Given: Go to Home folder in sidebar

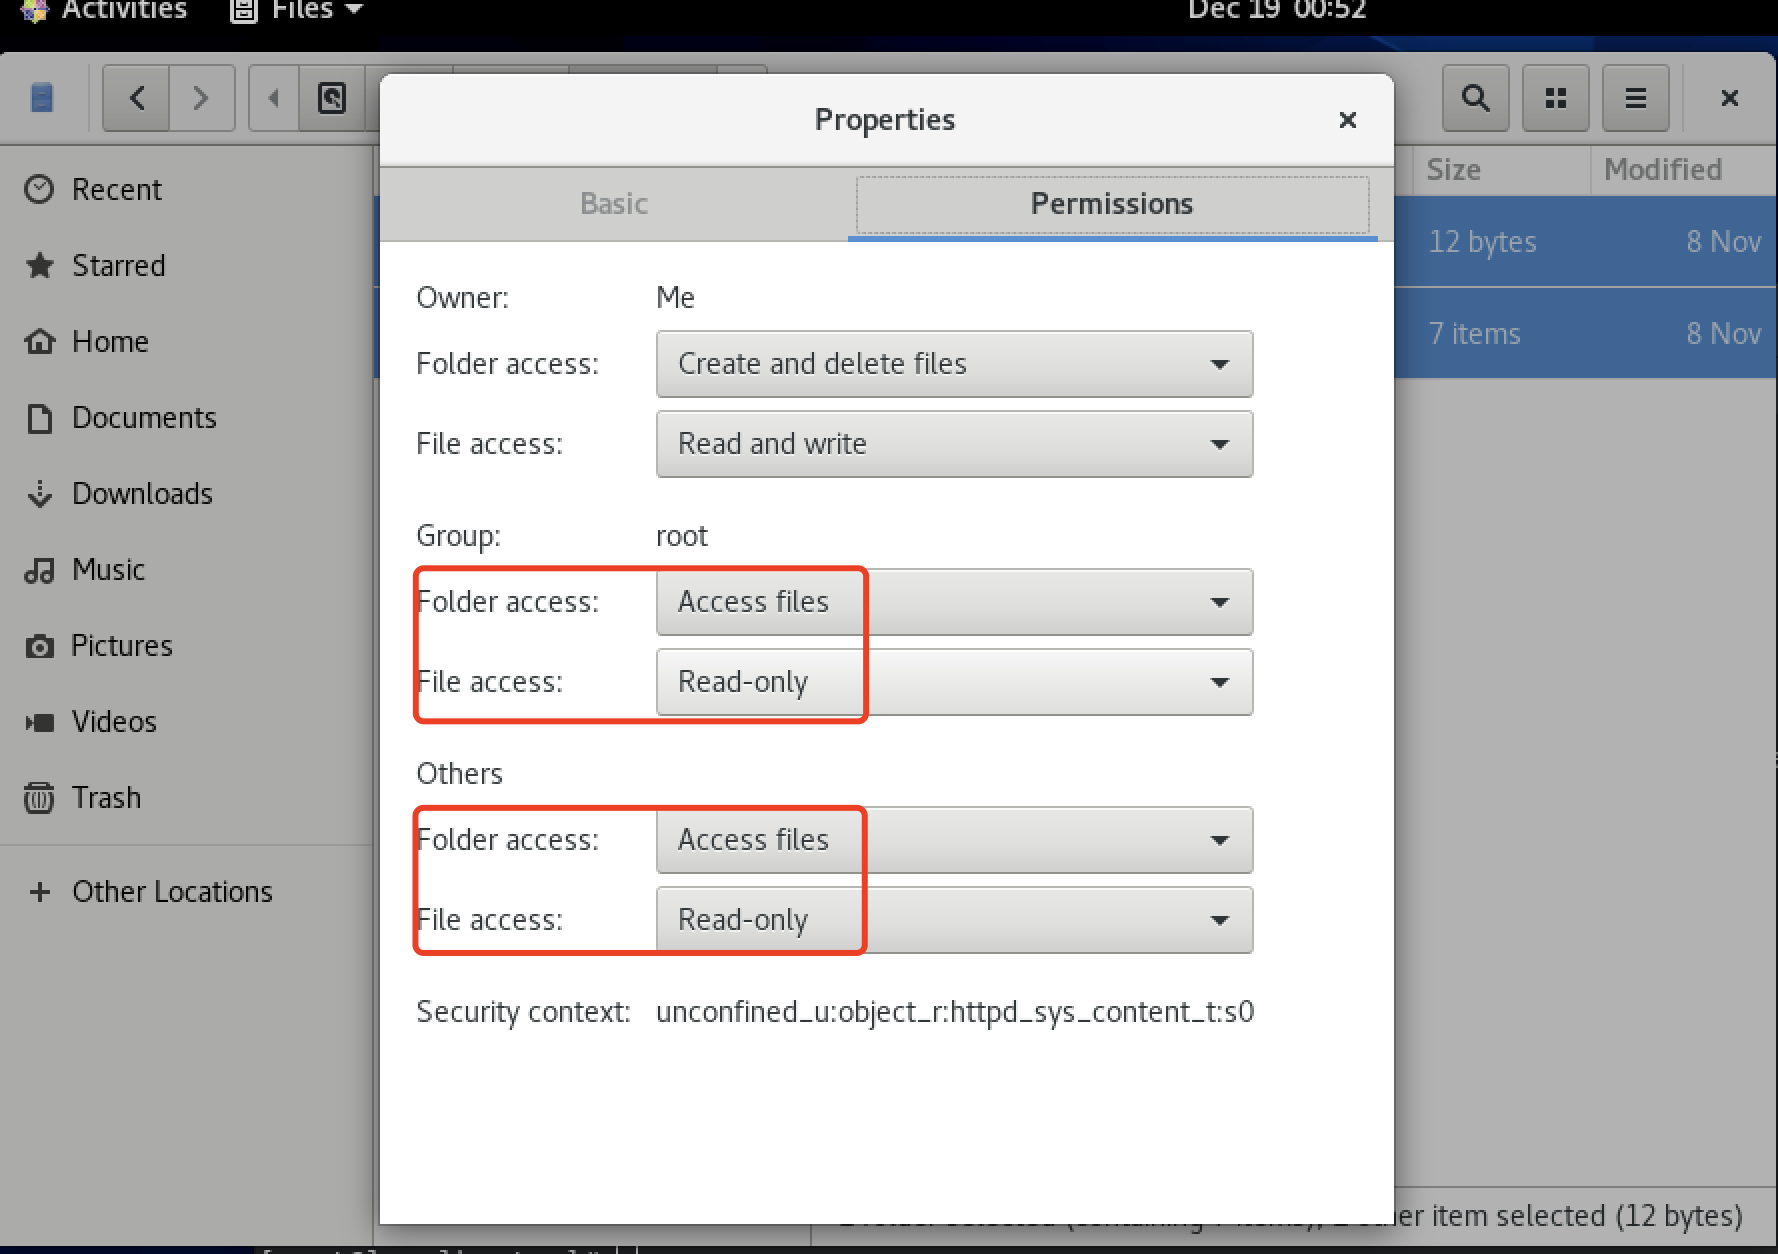Looking at the screenshot, I should pos(109,342).
